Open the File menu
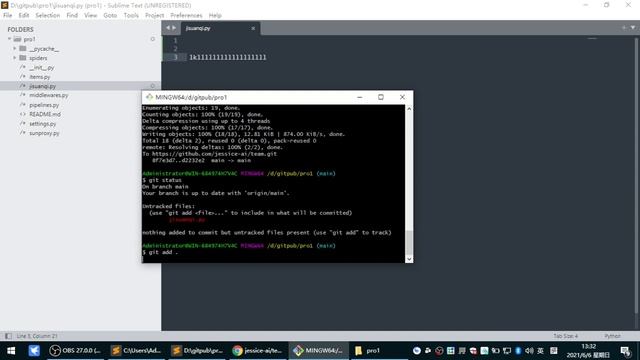 7,16
